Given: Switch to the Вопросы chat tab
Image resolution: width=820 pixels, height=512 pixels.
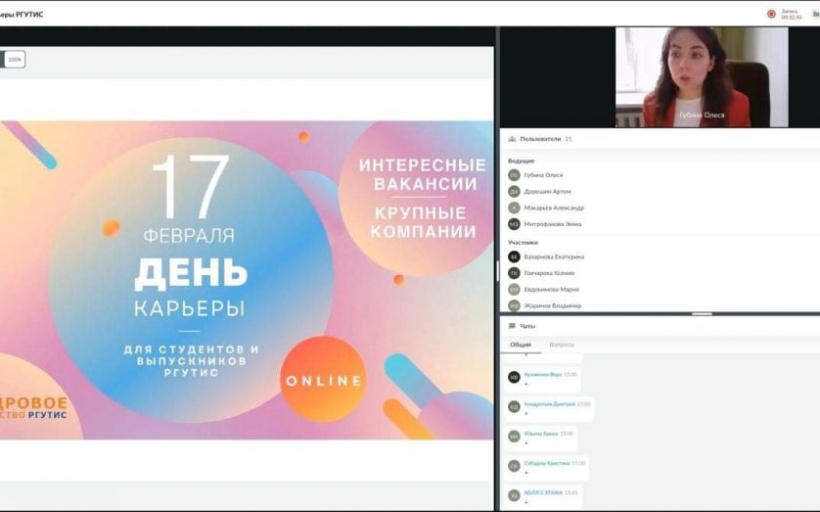Looking at the screenshot, I should point(562,345).
